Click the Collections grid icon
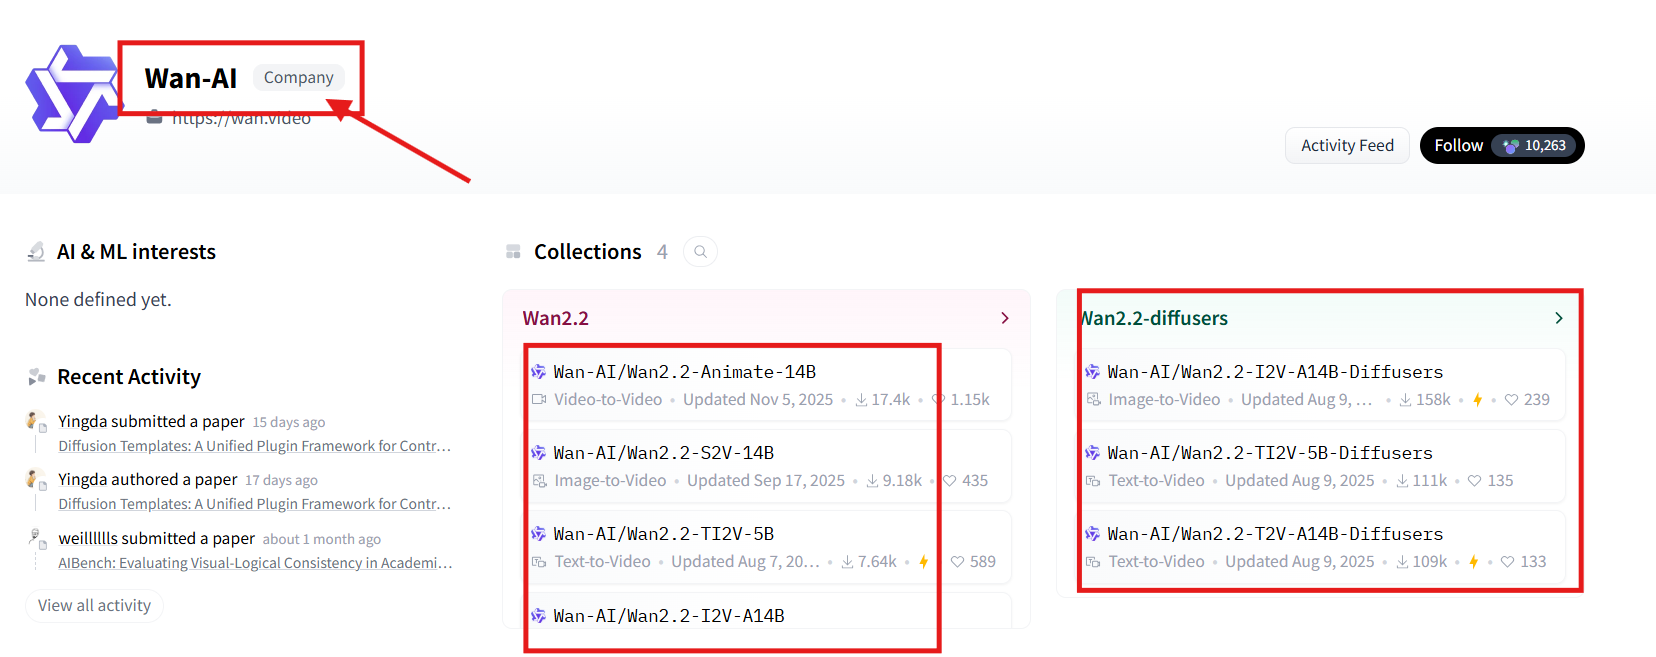Screen dimensions: 1656x657 point(513,252)
